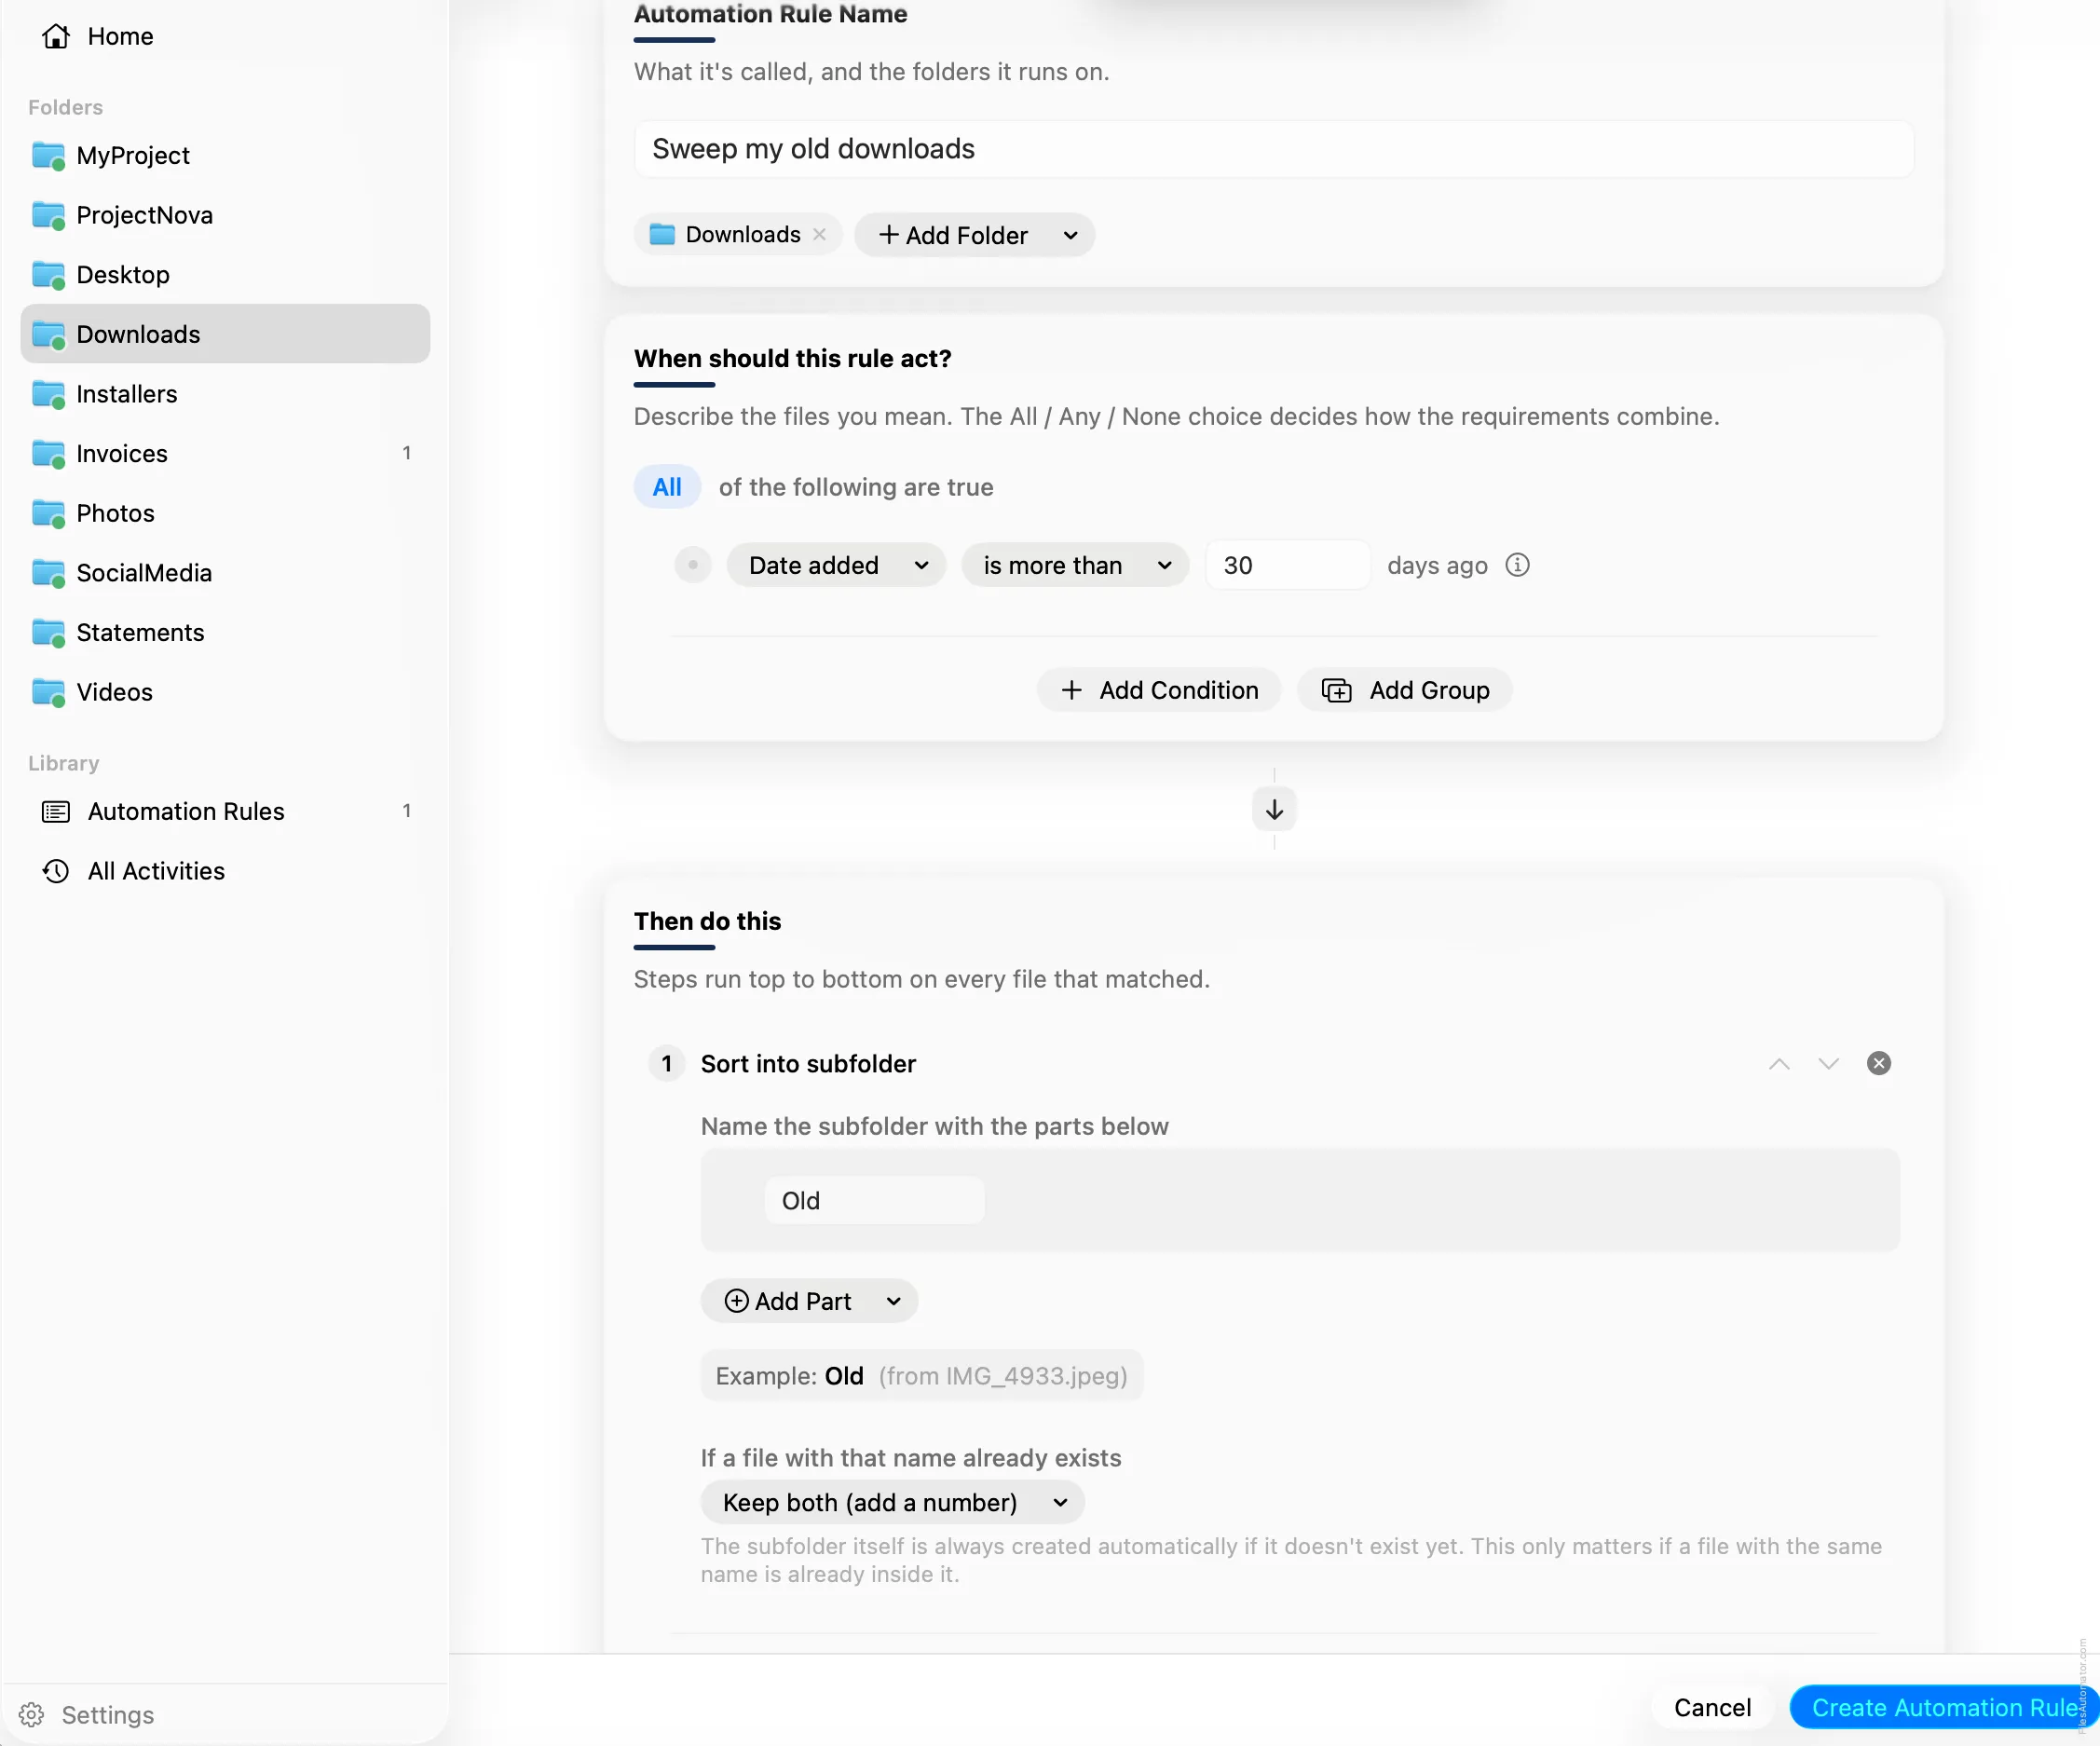Click the MyProject folder icon
This screenshot has width=2100, height=1746.
pos(48,156)
